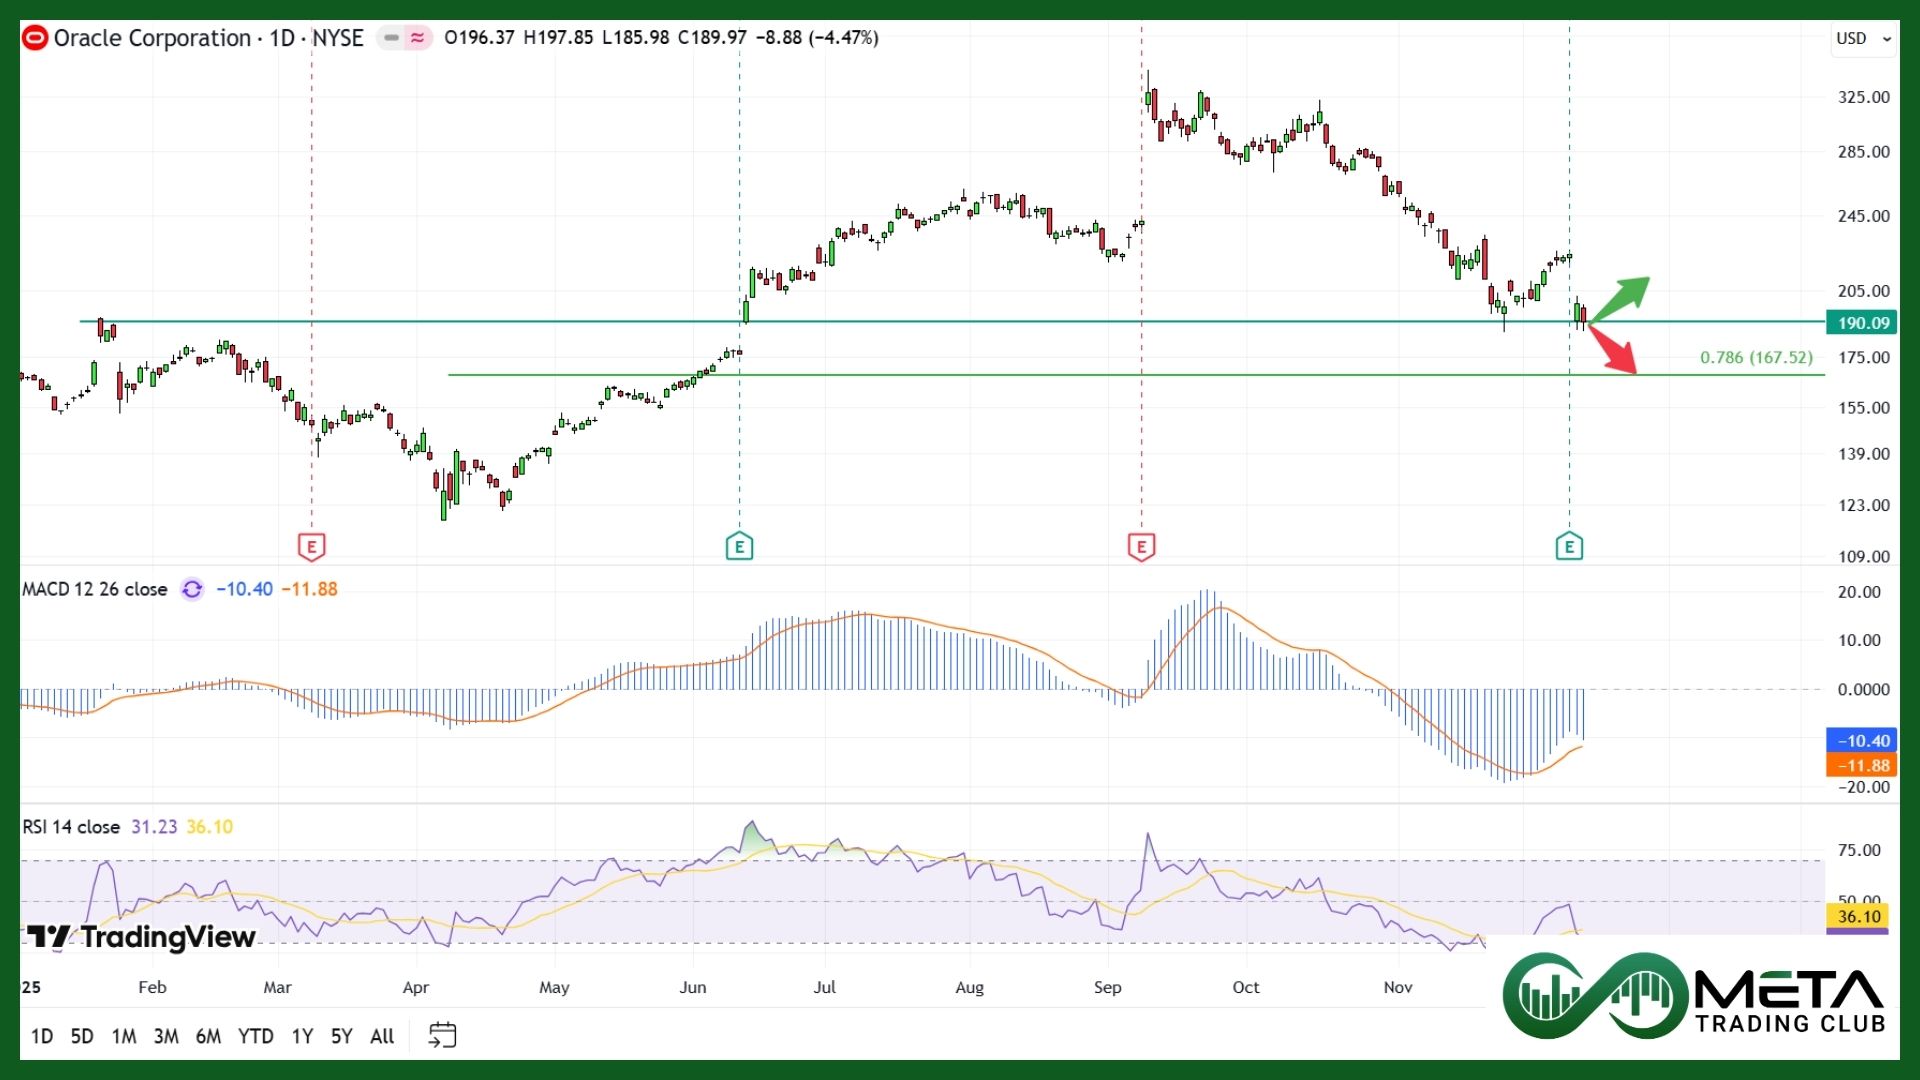This screenshot has width=1920, height=1080.
Task: Open the USD currency dropdown
Action: point(1863,38)
